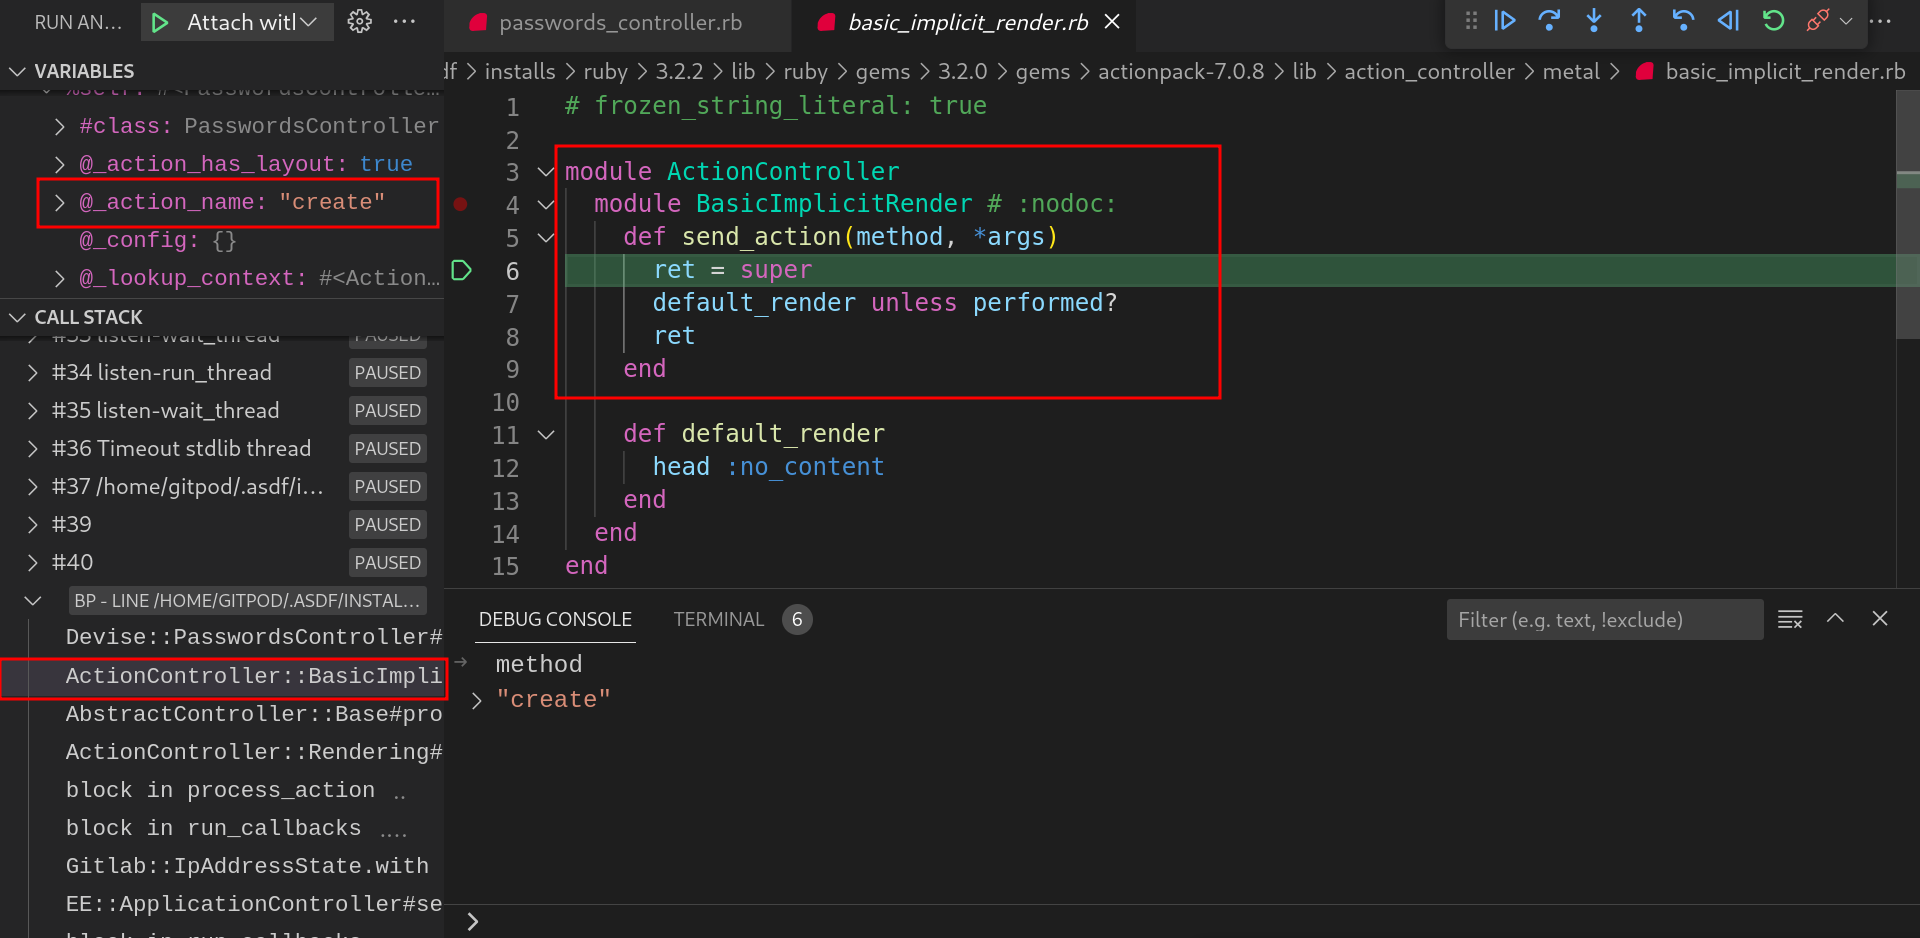Click the 3.2.2 breadcrumb

679,72
